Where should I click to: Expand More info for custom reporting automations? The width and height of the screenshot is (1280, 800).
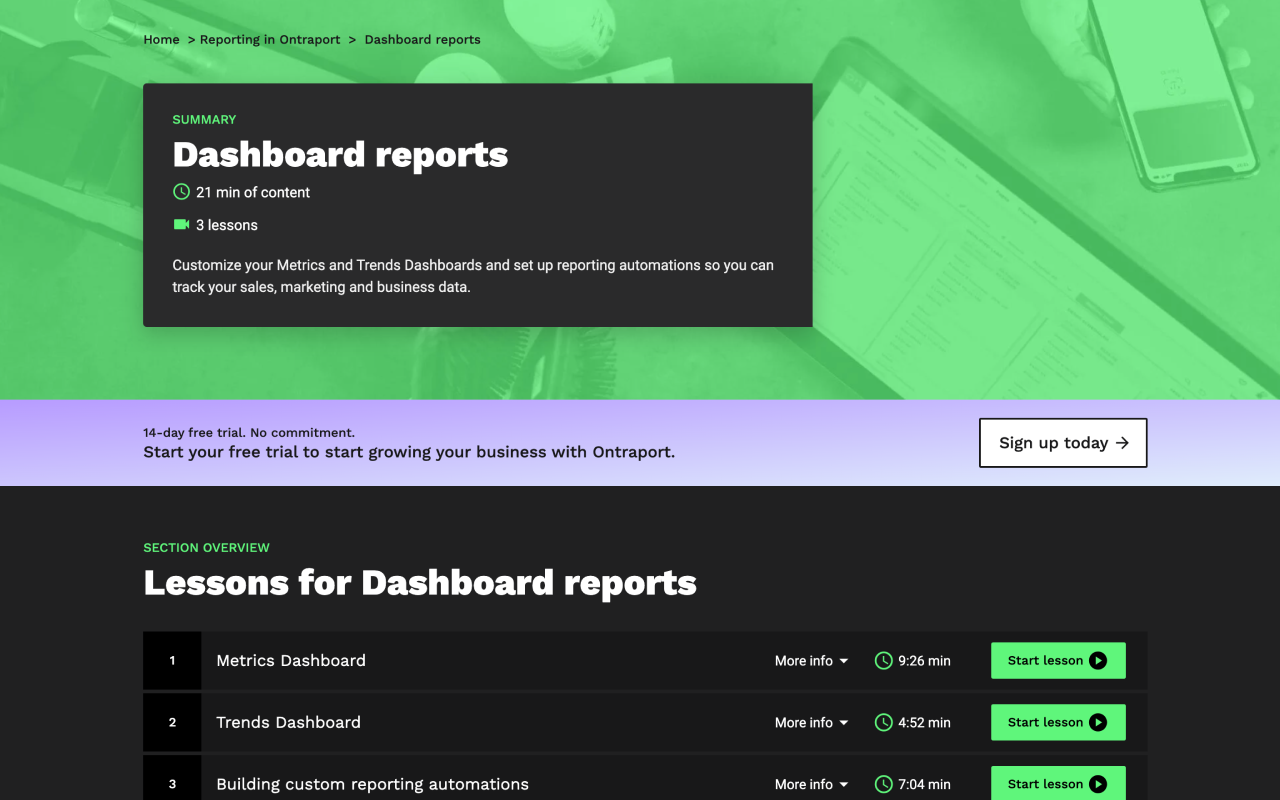click(x=811, y=785)
